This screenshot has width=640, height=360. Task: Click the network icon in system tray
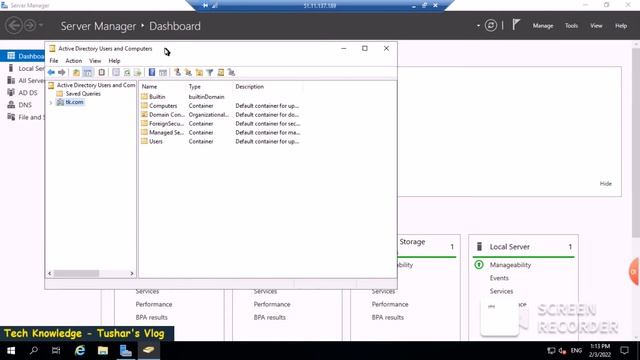551,351
